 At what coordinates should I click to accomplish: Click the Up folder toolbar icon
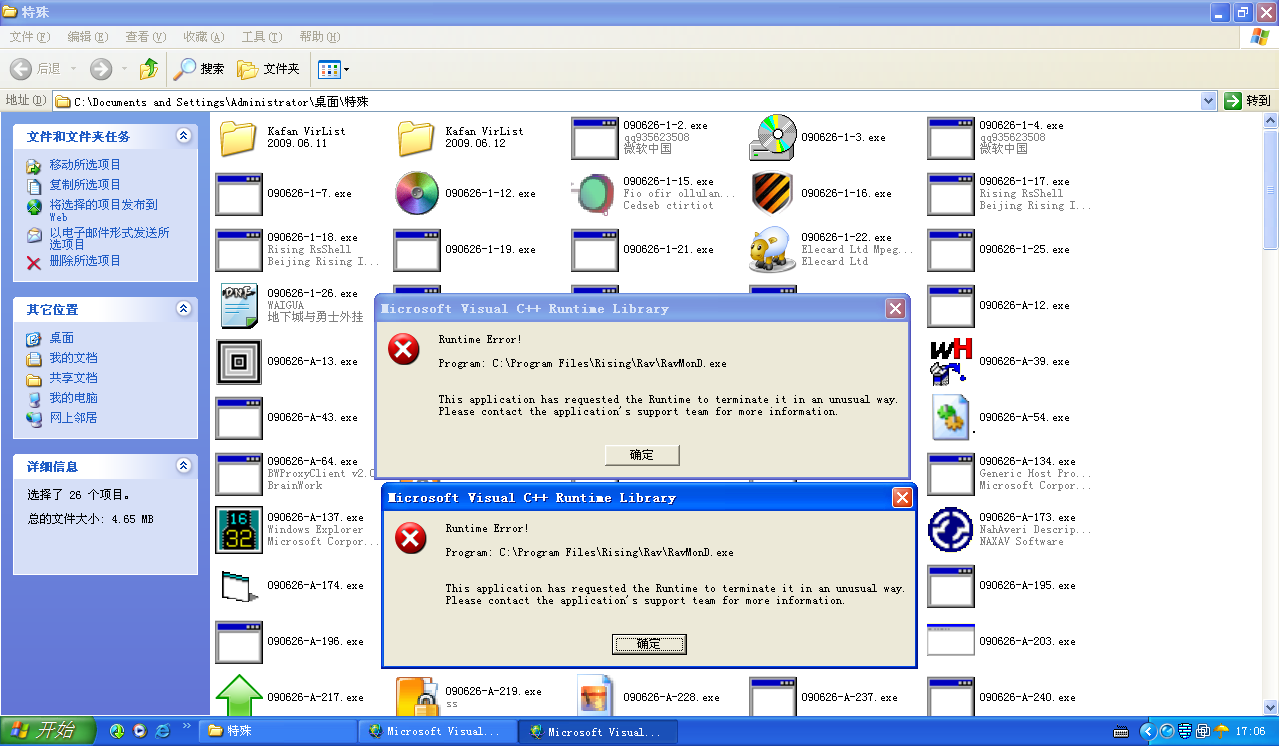point(149,69)
